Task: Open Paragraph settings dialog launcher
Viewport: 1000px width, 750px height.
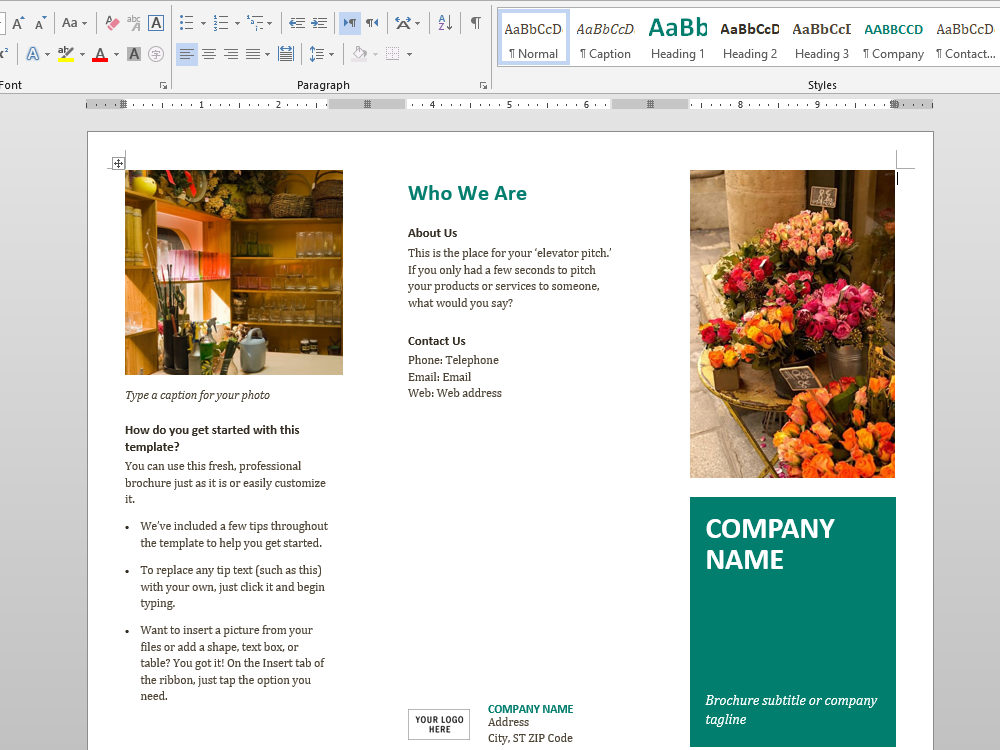Action: point(483,85)
